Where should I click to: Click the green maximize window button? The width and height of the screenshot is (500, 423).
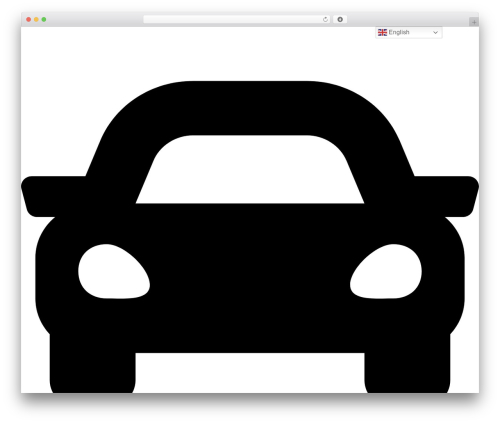(44, 19)
